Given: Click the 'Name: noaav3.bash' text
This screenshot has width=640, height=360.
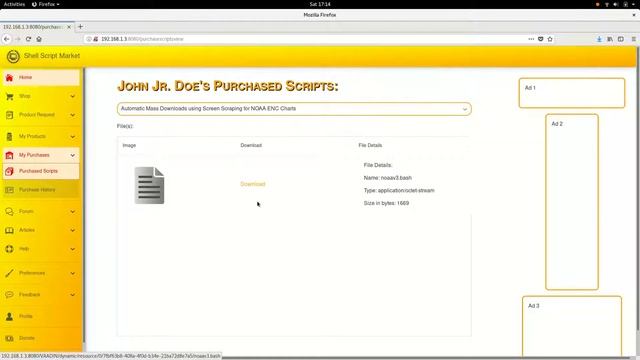Looking at the screenshot, I should tap(388, 178).
